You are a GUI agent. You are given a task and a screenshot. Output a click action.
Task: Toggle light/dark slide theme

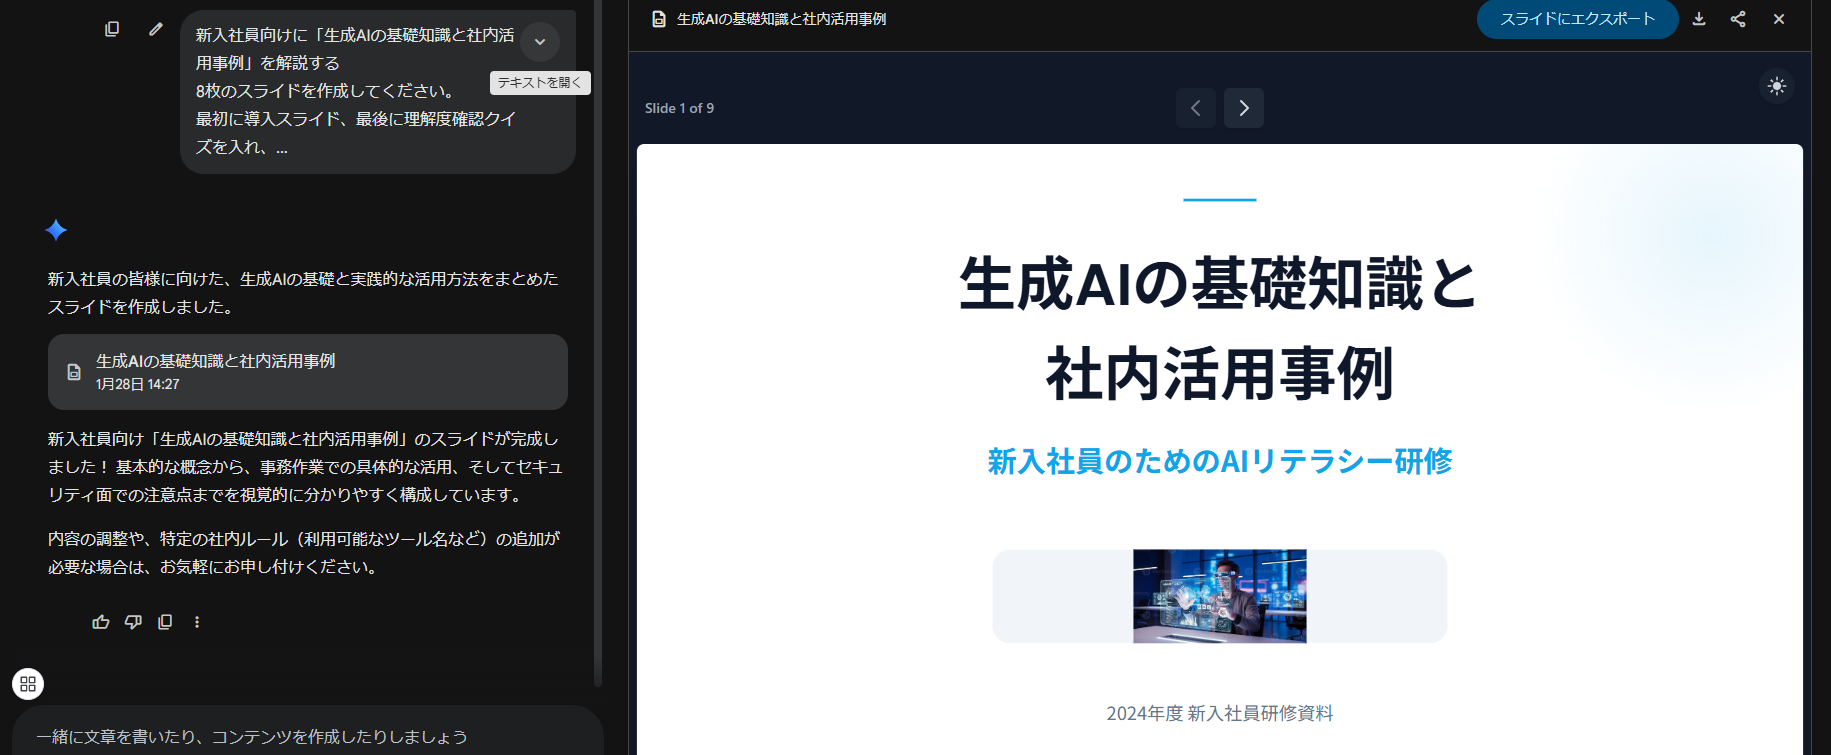pyautogui.click(x=1776, y=86)
